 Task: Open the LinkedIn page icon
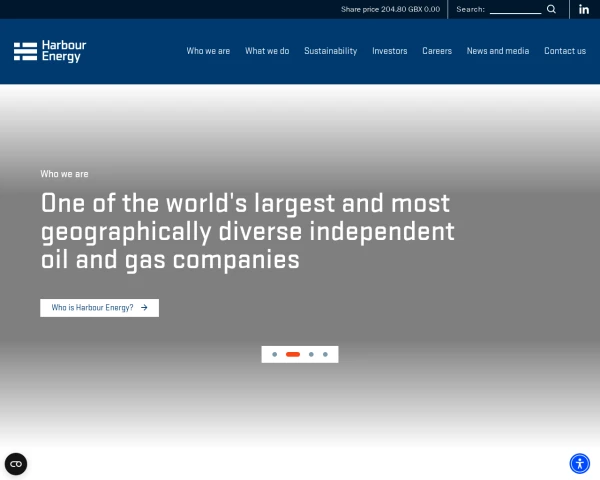point(584,9)
